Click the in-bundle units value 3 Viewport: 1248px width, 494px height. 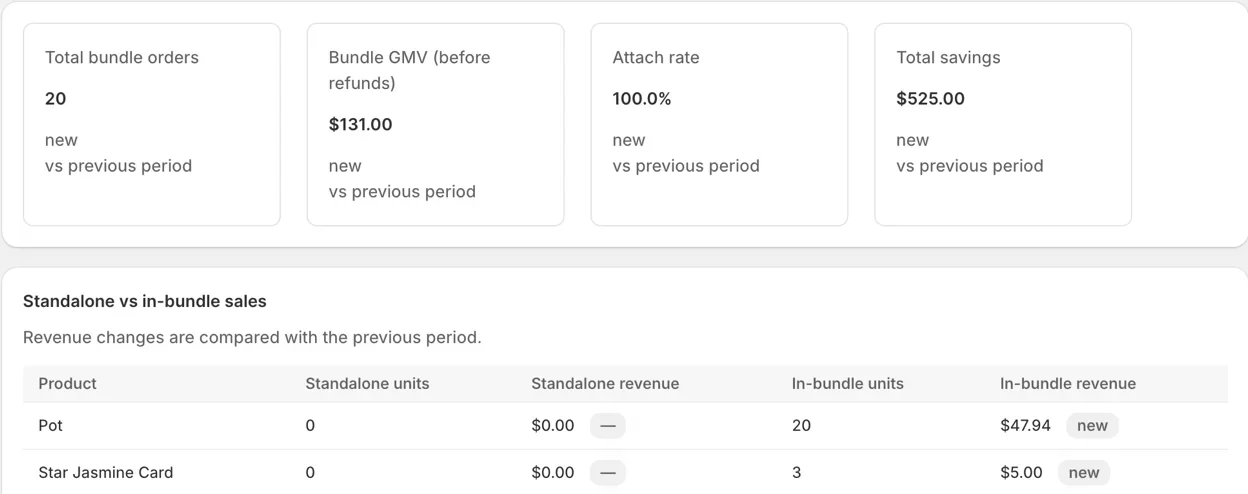[x=797, y=473]
